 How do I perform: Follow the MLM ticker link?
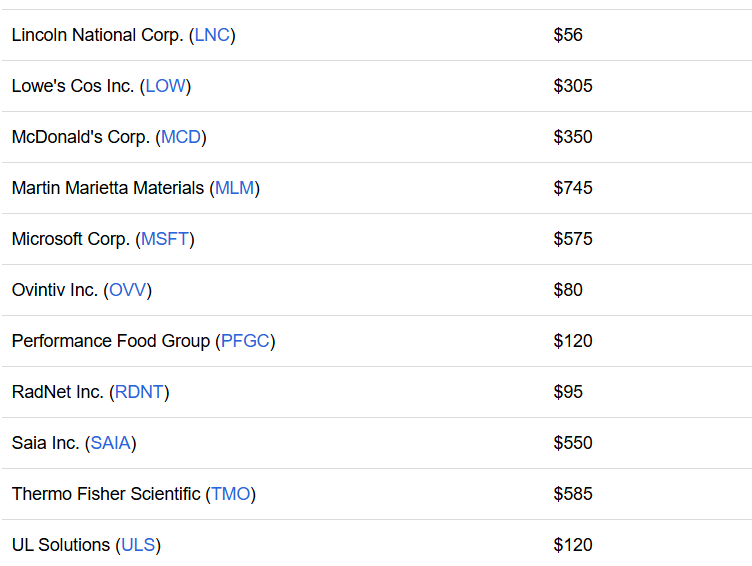(235, 188)
